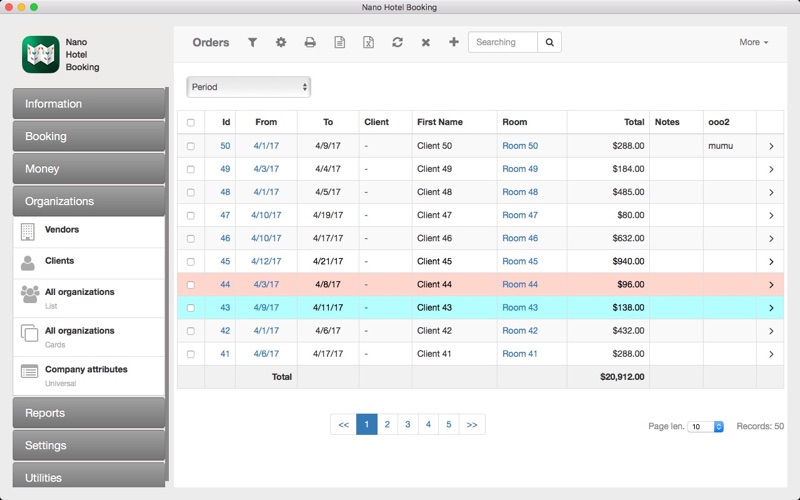The height and width of the screenshot is (500, 800).
Task: Check the box for order 44
Action: 191,285
